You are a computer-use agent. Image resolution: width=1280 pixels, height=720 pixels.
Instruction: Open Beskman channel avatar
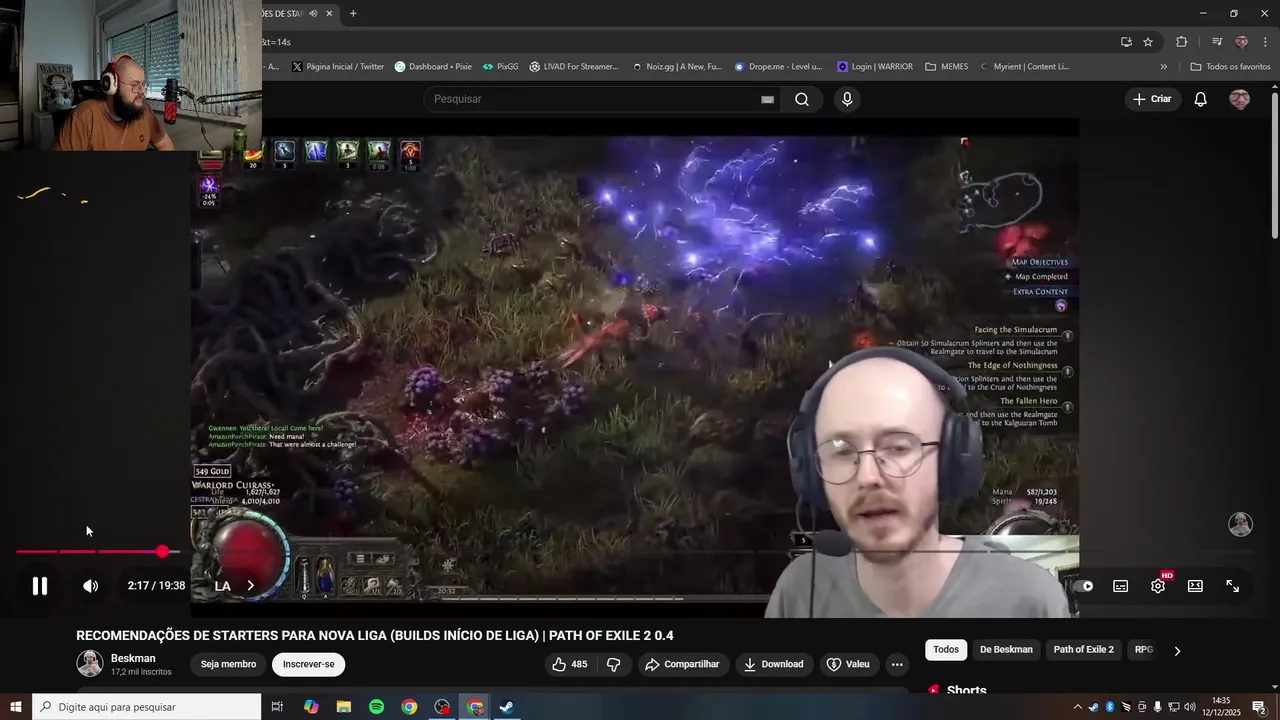[90, 664]
